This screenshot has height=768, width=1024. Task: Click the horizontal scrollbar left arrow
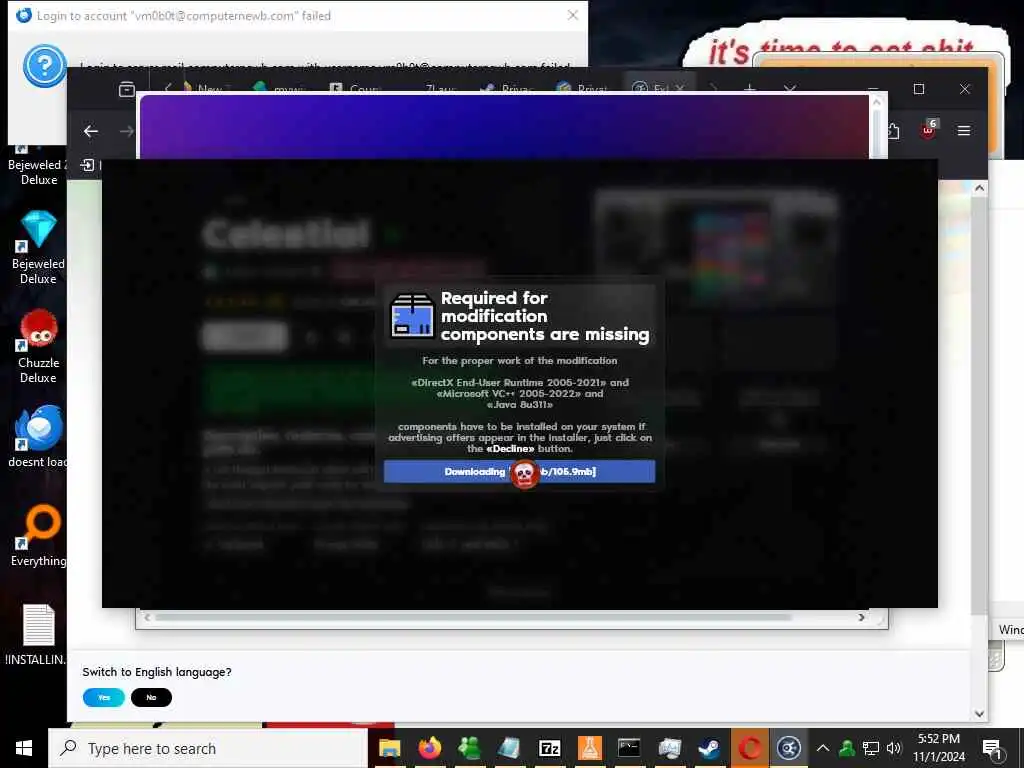pos(148,617)
